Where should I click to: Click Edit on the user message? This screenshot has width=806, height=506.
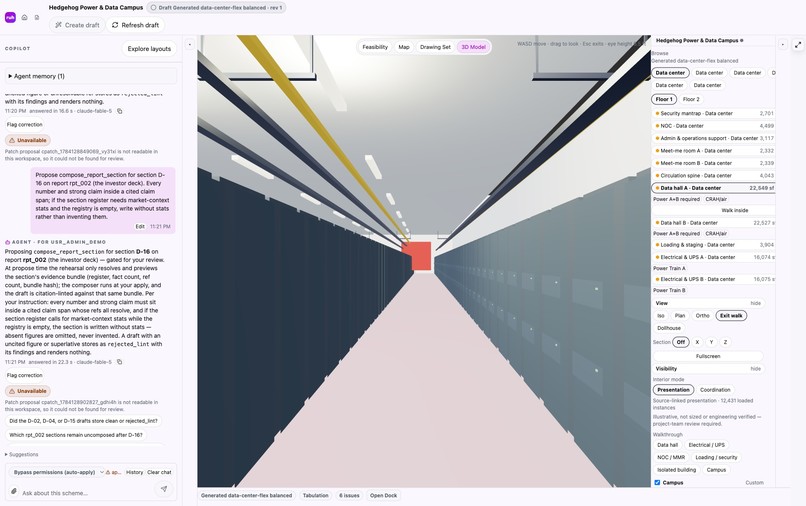(140, 226)
